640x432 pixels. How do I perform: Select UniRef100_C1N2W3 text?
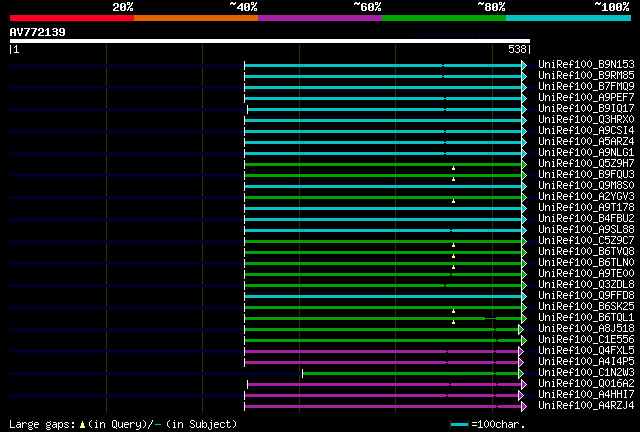click(586, 373)
